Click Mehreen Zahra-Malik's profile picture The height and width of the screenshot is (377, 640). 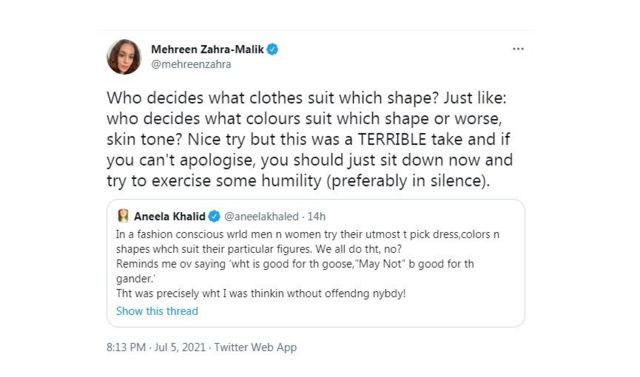124,57
